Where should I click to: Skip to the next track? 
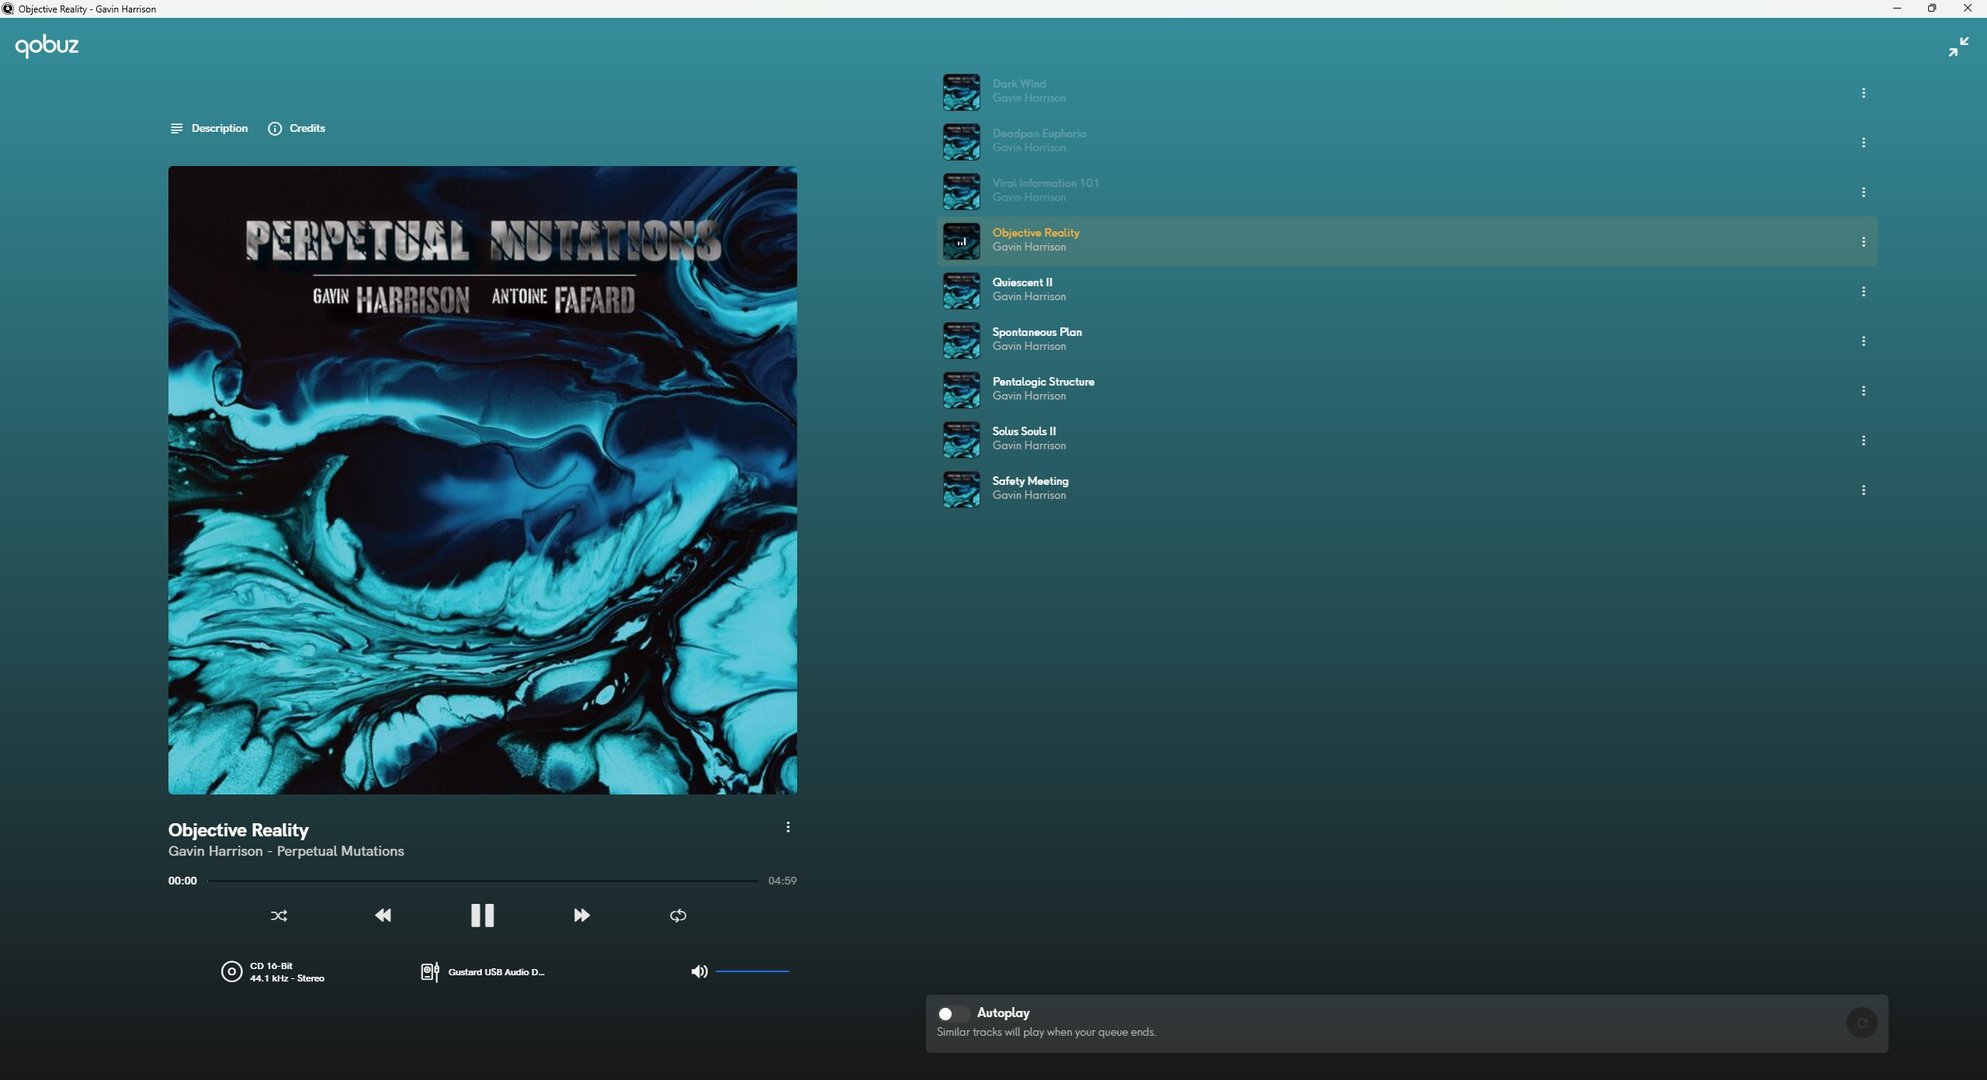(581, 915)
